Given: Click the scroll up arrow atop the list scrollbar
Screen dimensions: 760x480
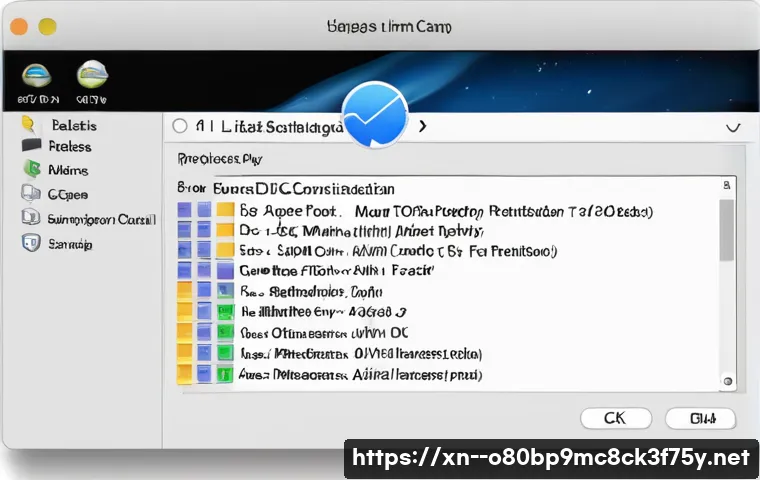Looking at the screenshot, I should (727, 186).
